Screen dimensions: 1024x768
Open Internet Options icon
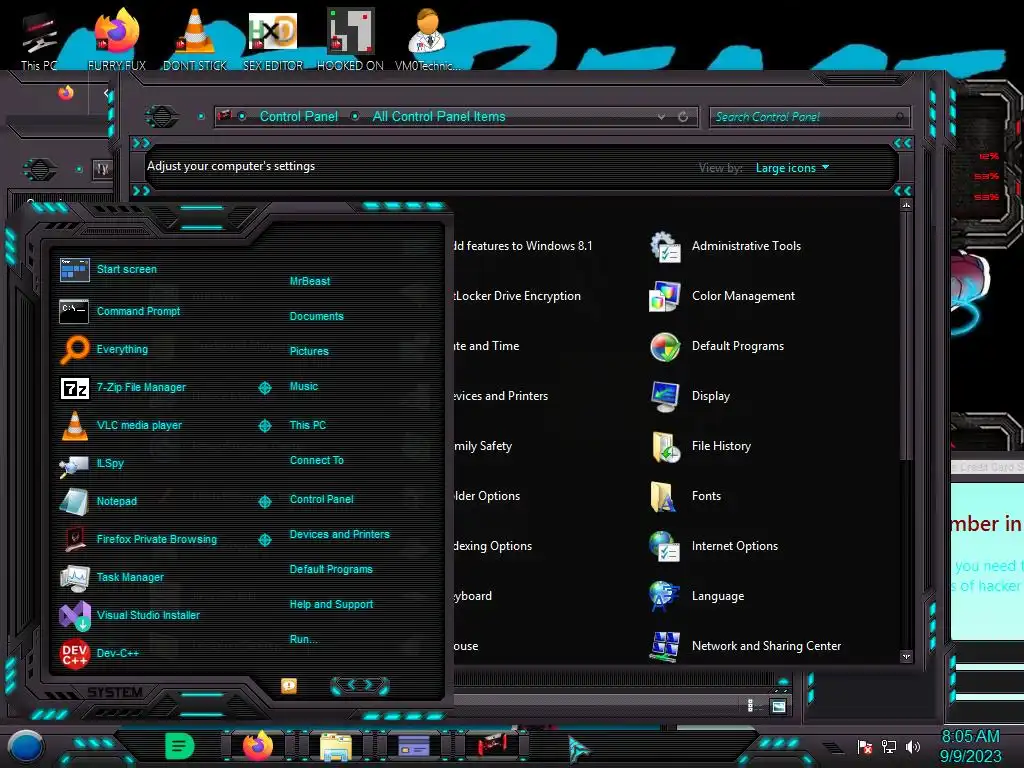tap(665, 547)
